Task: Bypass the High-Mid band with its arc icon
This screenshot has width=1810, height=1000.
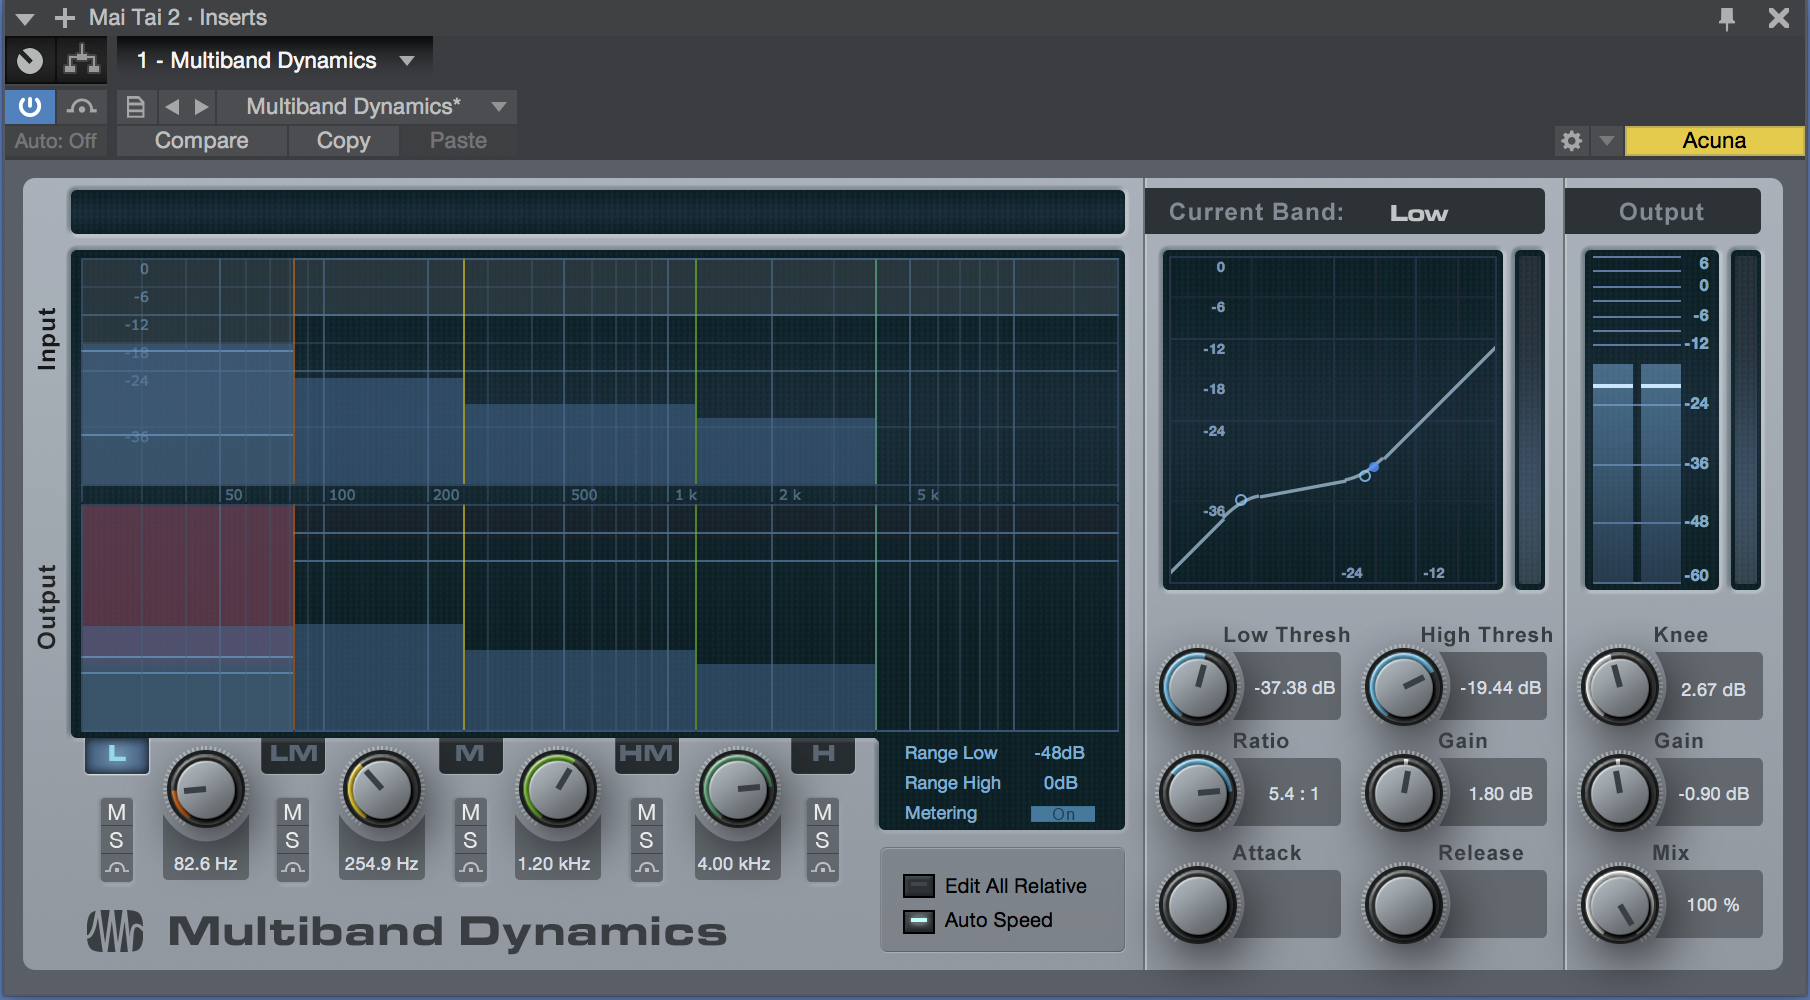Action: point(646,868)
